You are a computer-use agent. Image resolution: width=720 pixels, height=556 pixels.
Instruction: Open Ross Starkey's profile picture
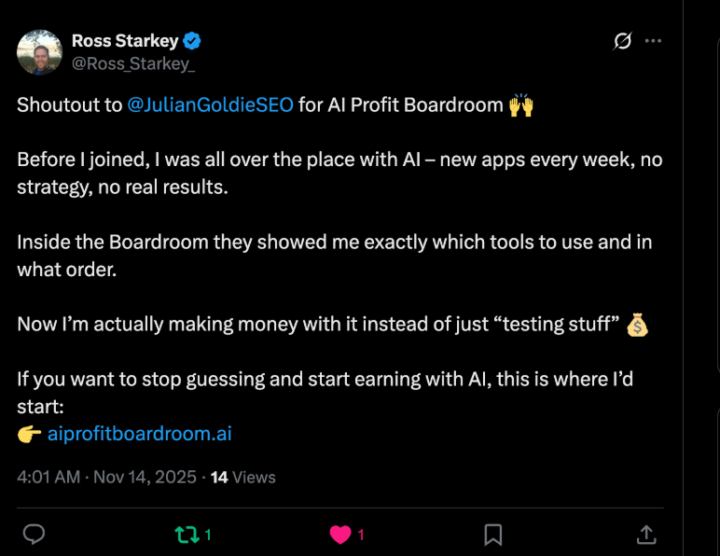[x=40, y=51]
